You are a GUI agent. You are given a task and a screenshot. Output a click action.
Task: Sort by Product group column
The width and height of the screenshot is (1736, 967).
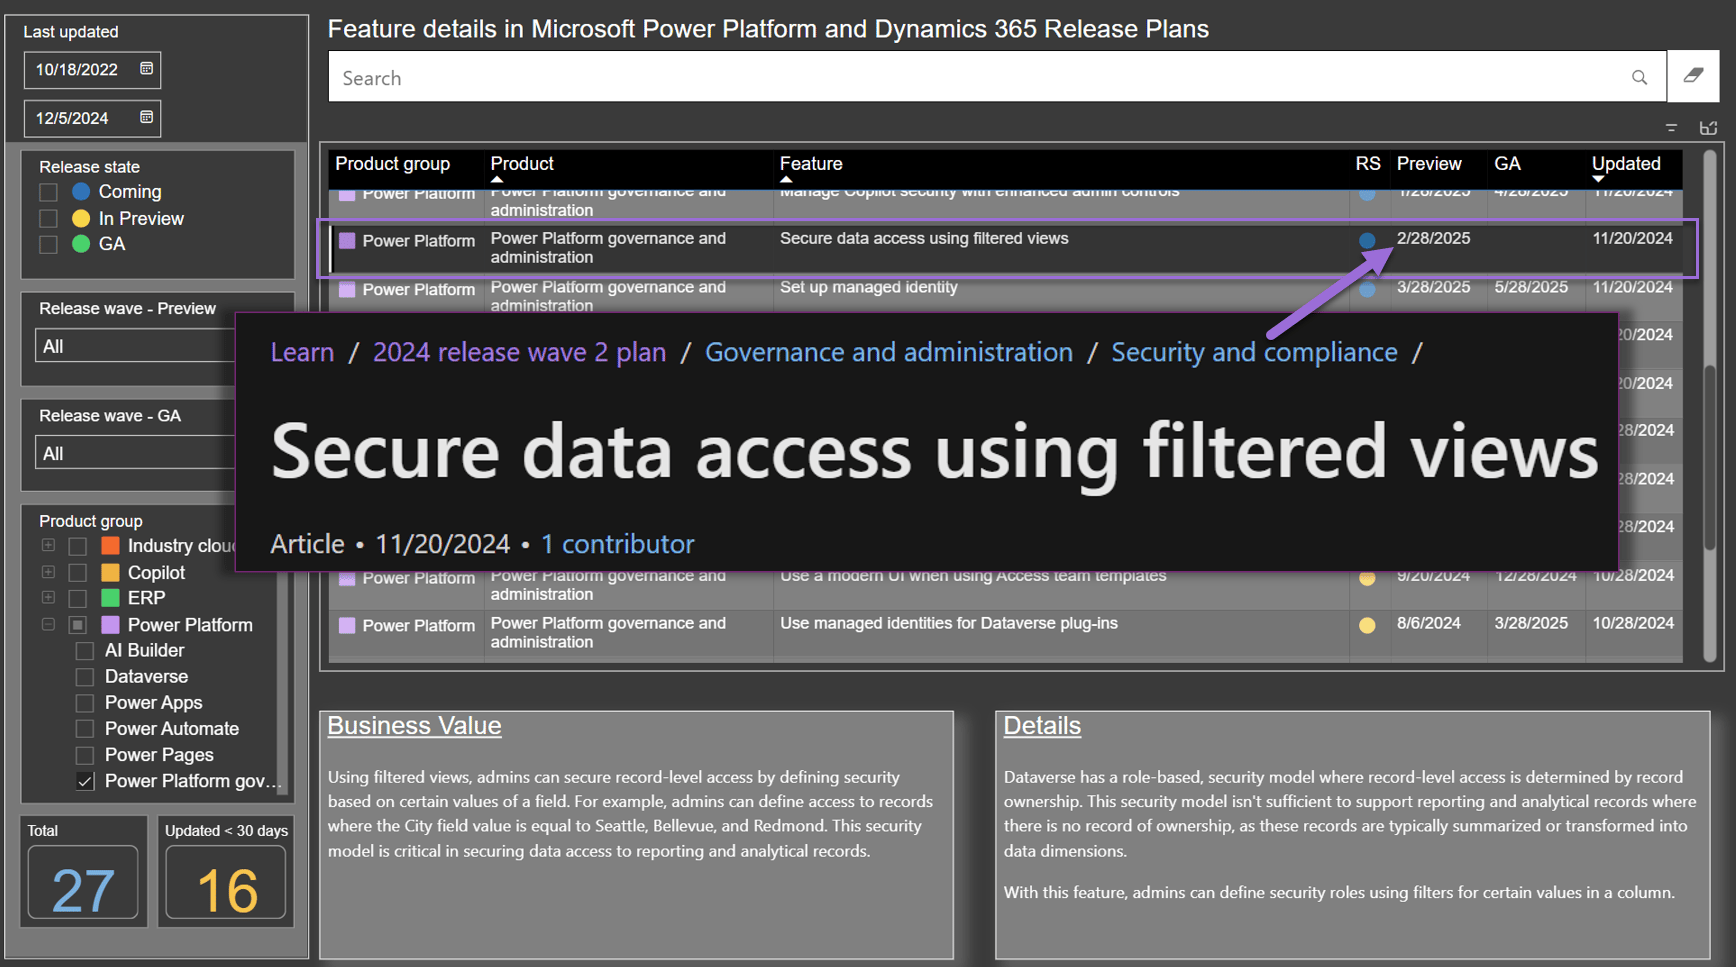tap(392, 164)
